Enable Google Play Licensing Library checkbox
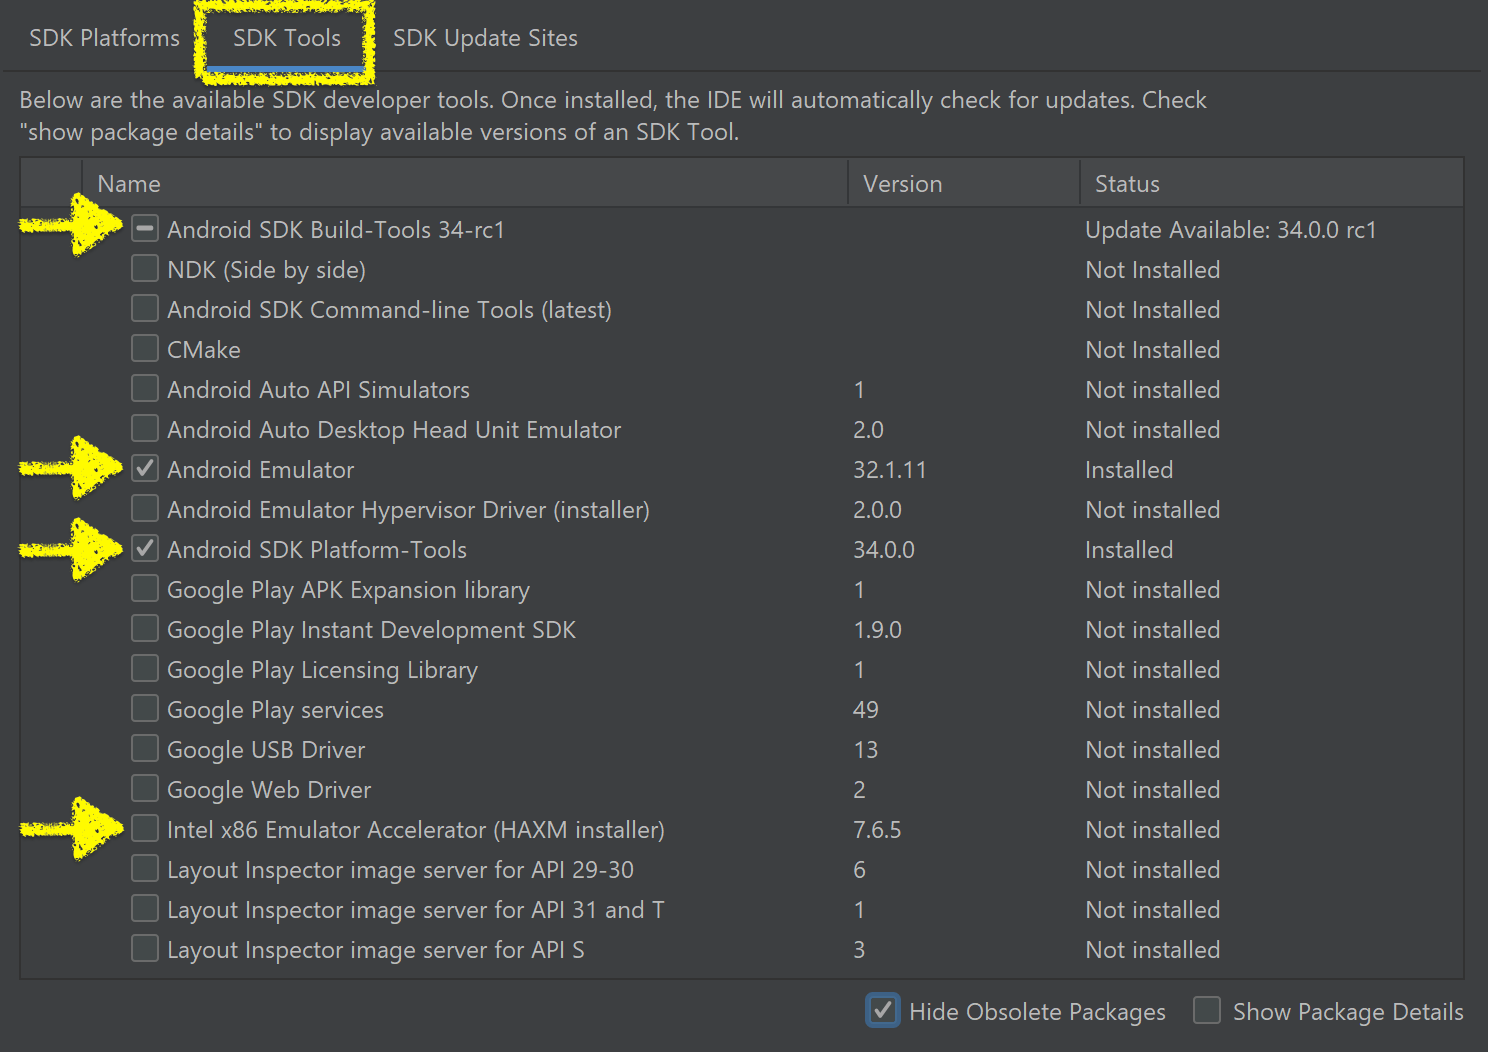 145,669
